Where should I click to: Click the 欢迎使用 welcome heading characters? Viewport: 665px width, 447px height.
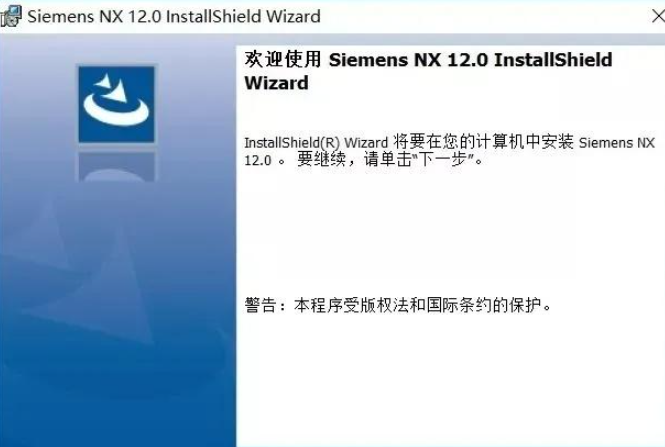282,59
